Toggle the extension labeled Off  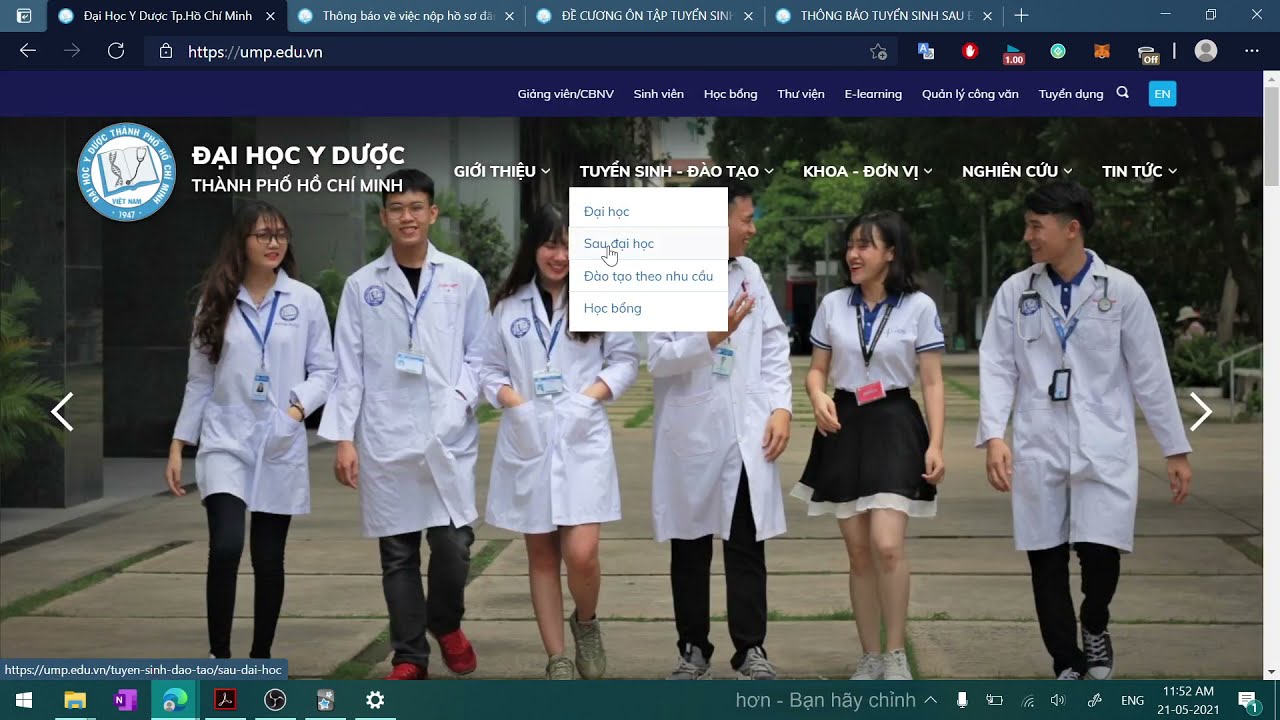[1149, 53]
